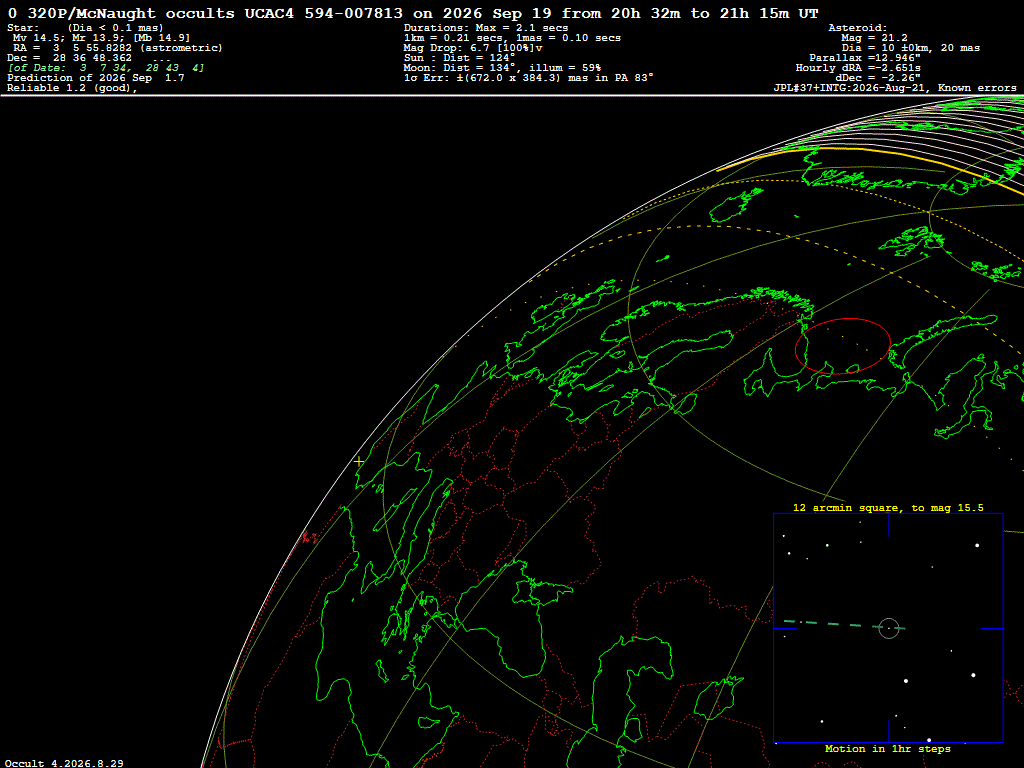This screenshot has height=768, width=1024.
Task: Click the star chart thumbnail frame
Action: coord(888,628)
